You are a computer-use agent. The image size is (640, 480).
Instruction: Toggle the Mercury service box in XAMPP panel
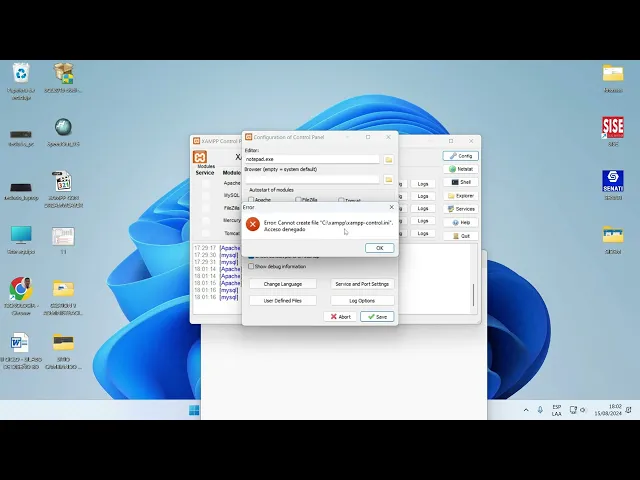206,220
